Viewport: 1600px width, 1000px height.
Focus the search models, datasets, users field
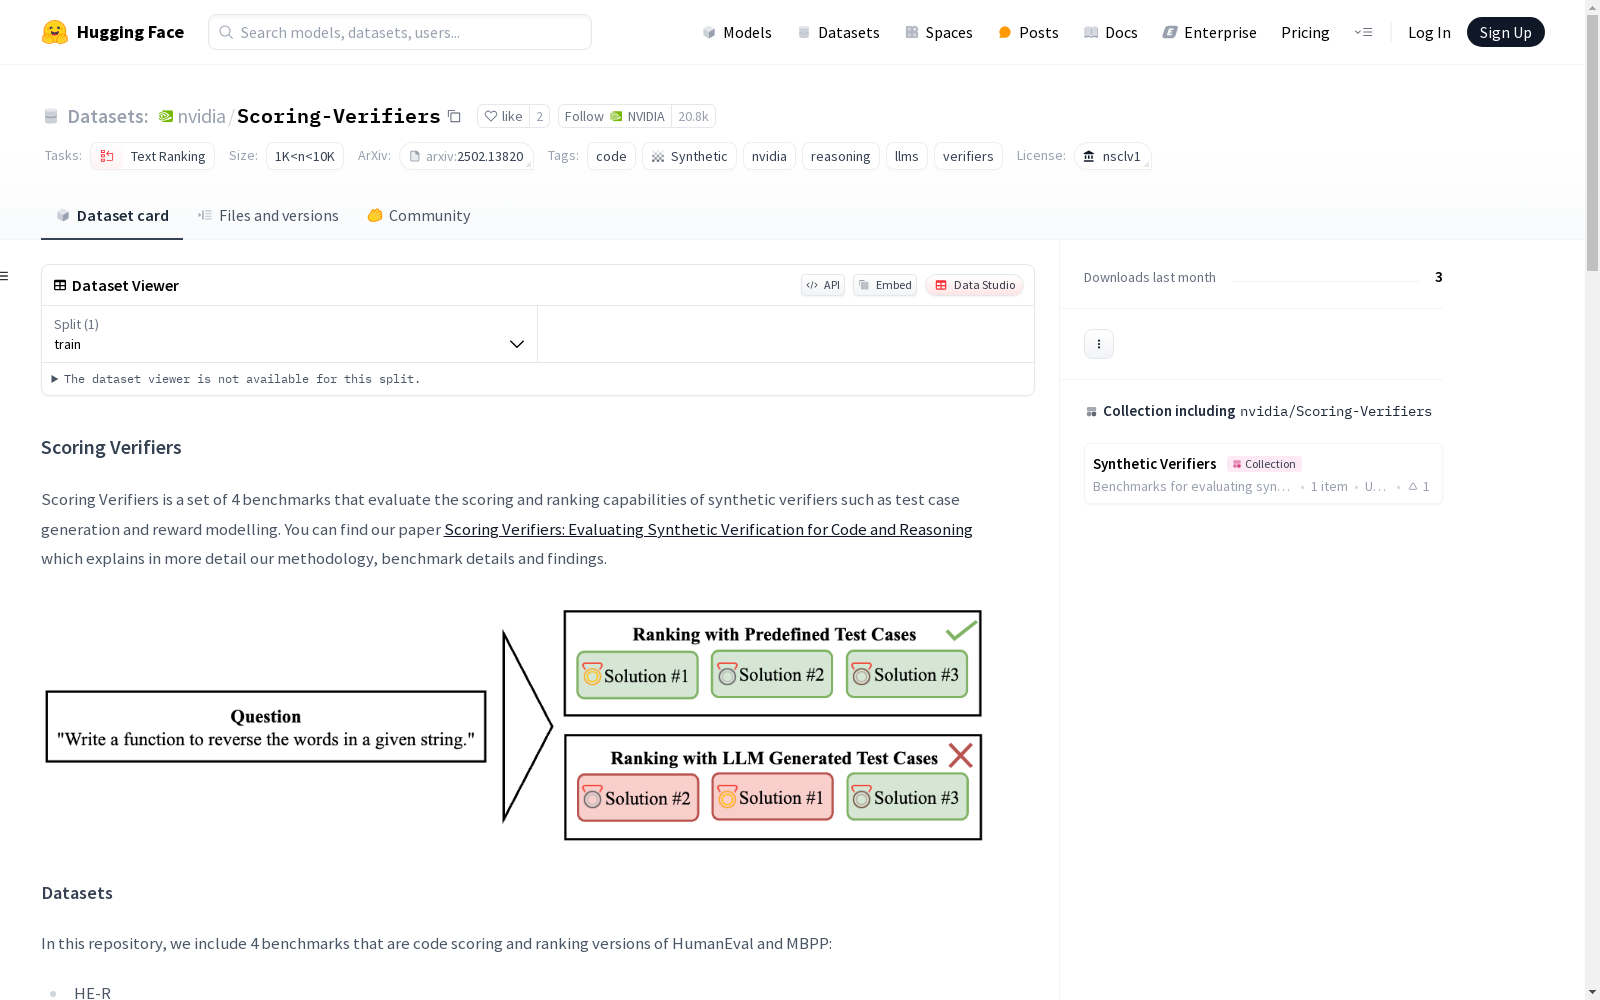pos(400,32)
